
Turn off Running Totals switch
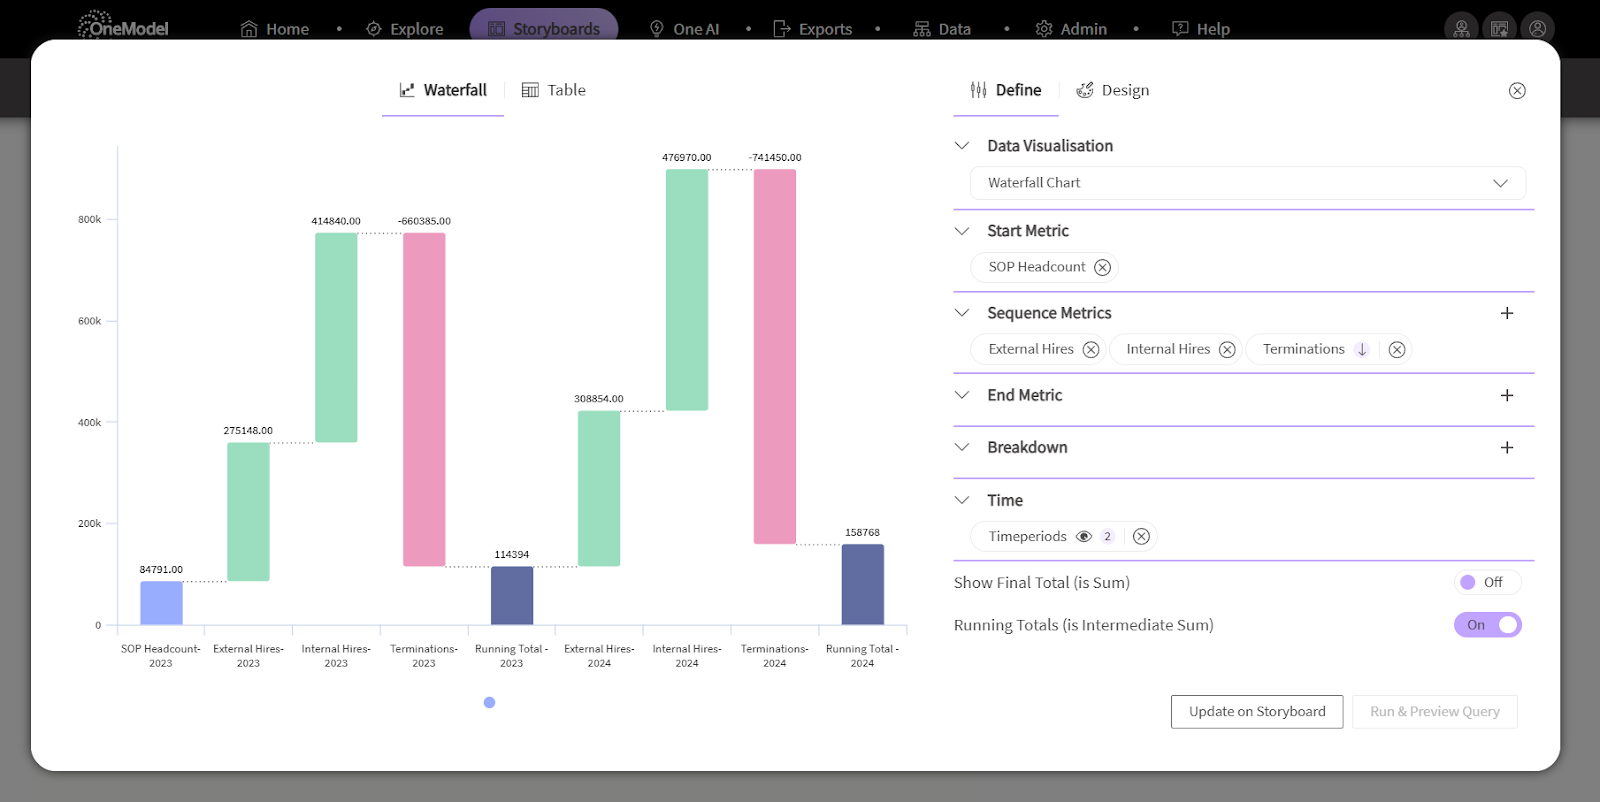(1487, 625)
